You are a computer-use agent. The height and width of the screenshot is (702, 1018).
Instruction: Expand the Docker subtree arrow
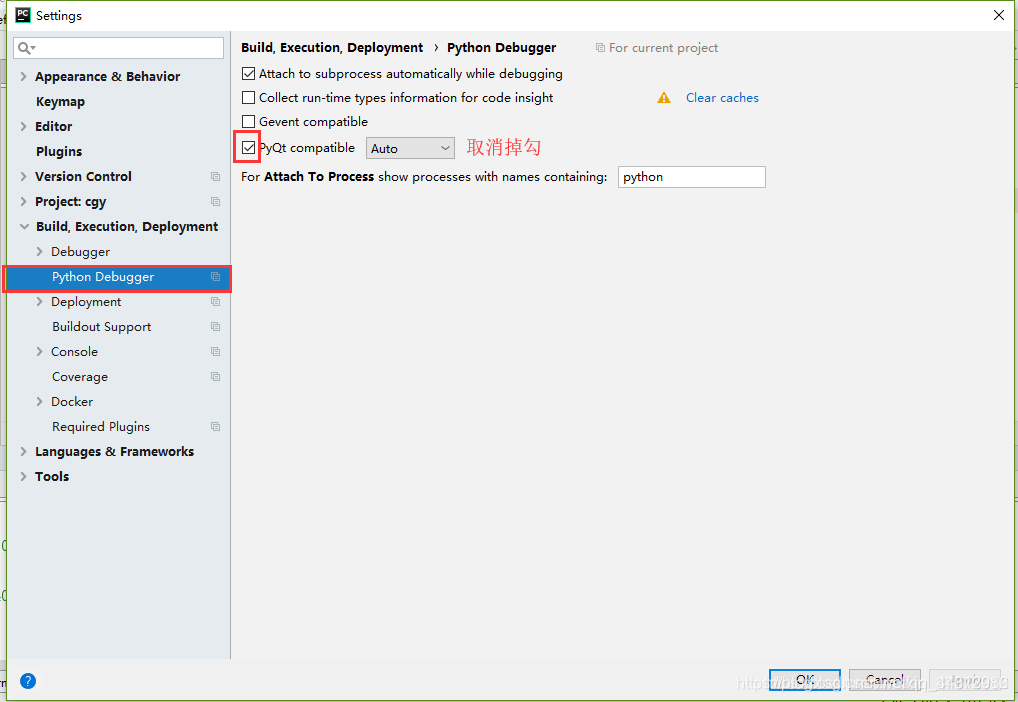(x=39, y=402)
